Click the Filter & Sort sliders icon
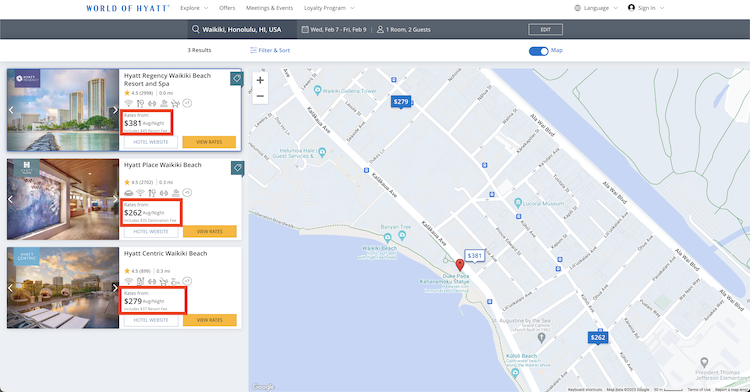 pos(253,50)
